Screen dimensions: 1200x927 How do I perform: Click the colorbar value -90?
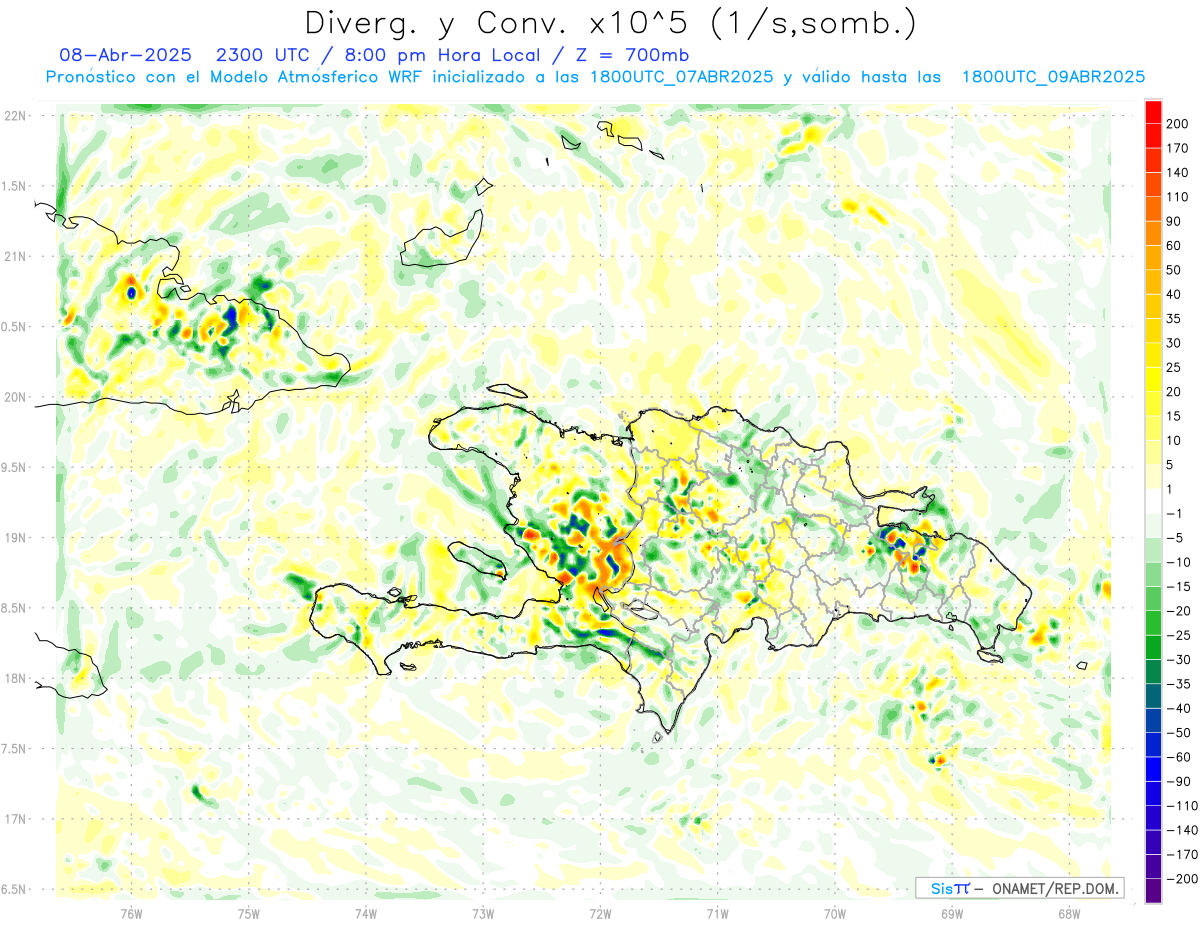[1180, 781]
